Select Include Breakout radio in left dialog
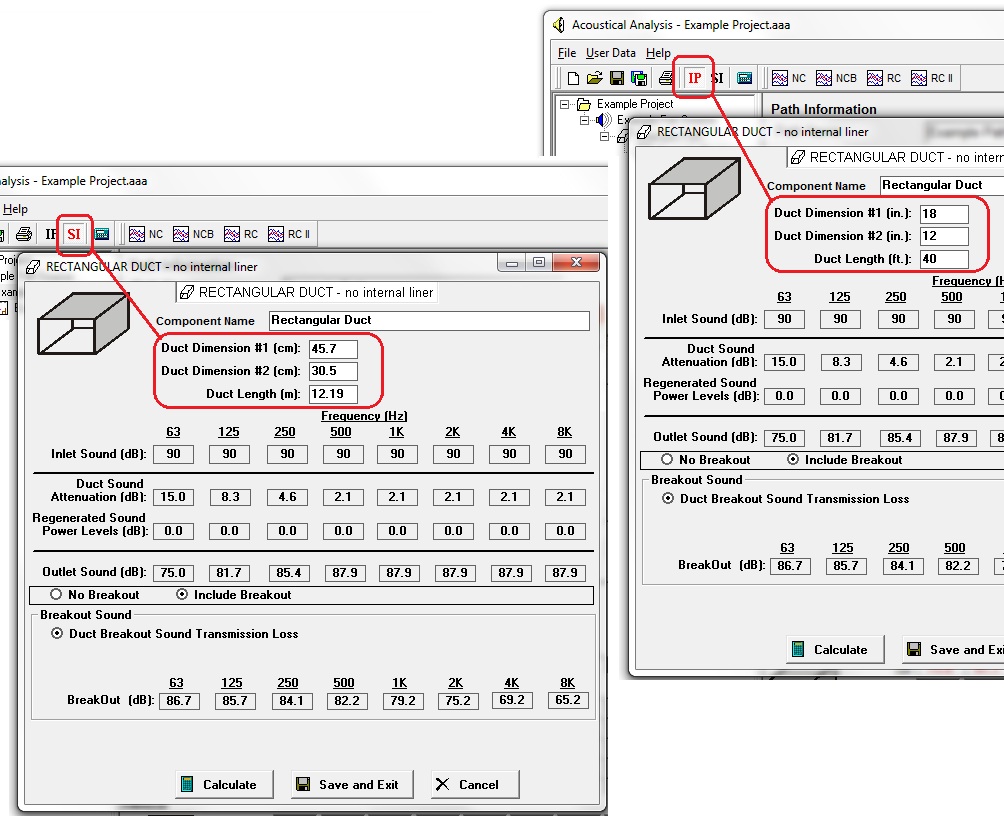Image resolution: width=1004 pixels, height=818 pixels. point(182,595)
